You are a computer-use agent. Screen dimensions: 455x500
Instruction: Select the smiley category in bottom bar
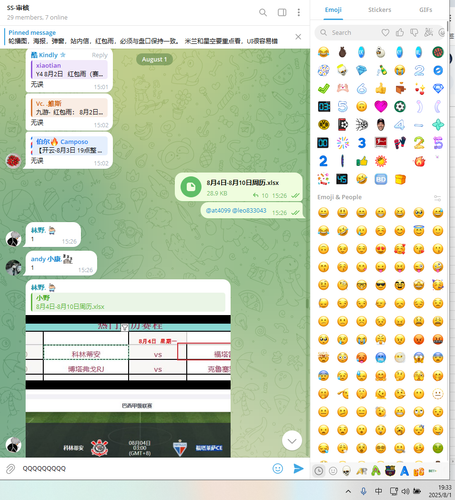333,471
